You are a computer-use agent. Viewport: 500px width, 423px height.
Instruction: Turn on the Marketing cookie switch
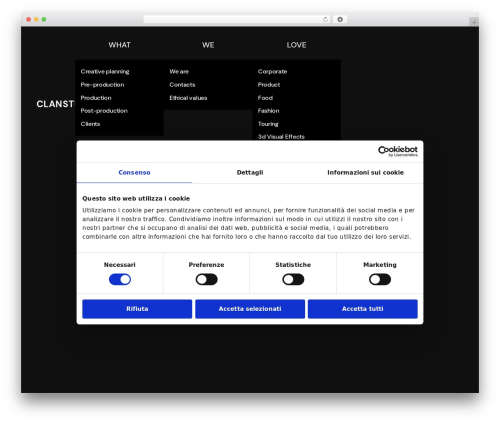click(380, 279)
